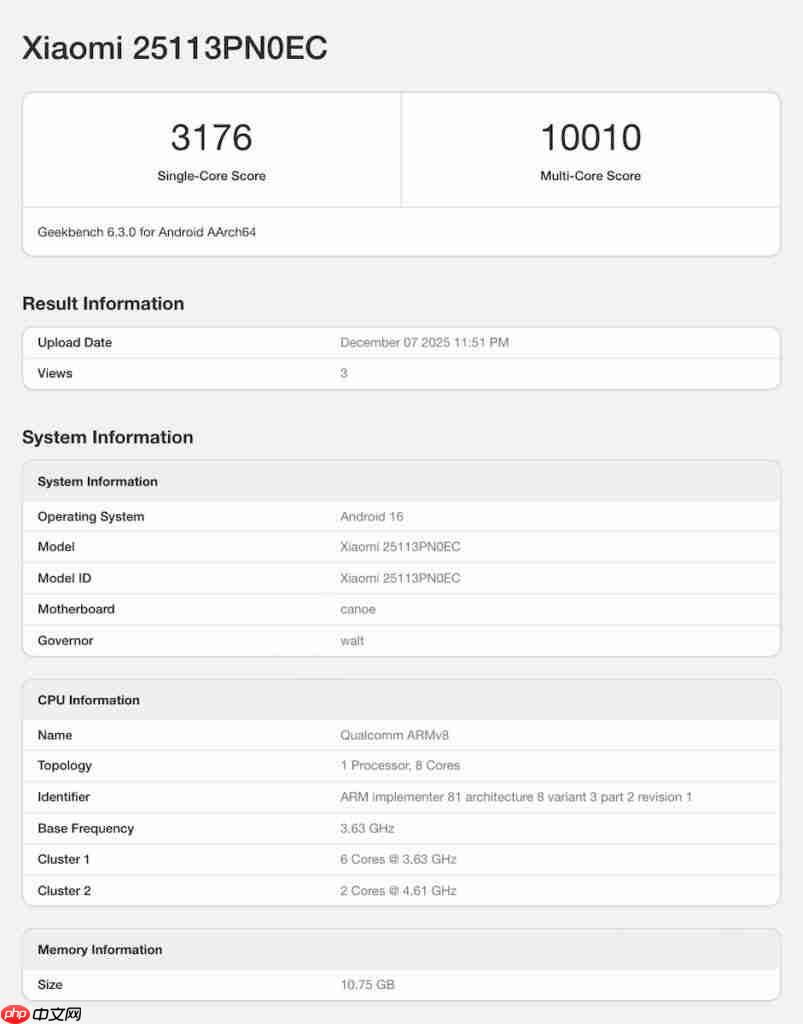This screenshot has width=803, height=1024.
Task: Select the Views count of 3
Action: (343, 373)
